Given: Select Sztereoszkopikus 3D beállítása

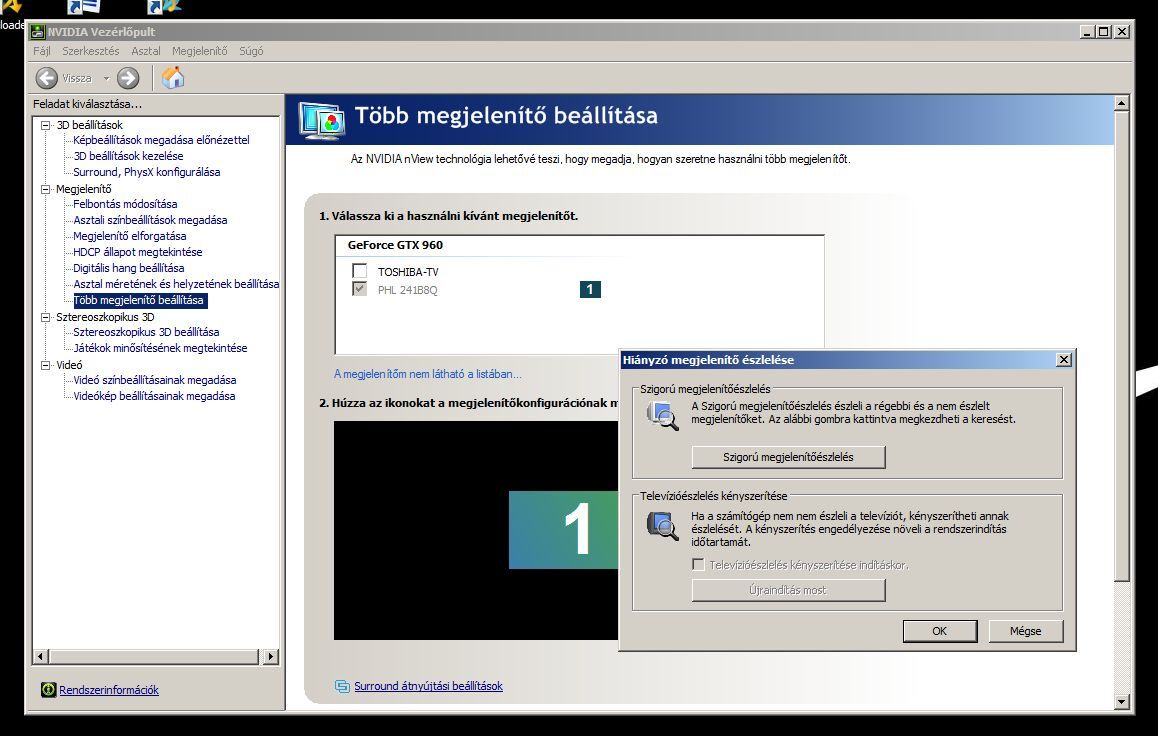Looking at the screenshot, I should click(x=145, y=331).
